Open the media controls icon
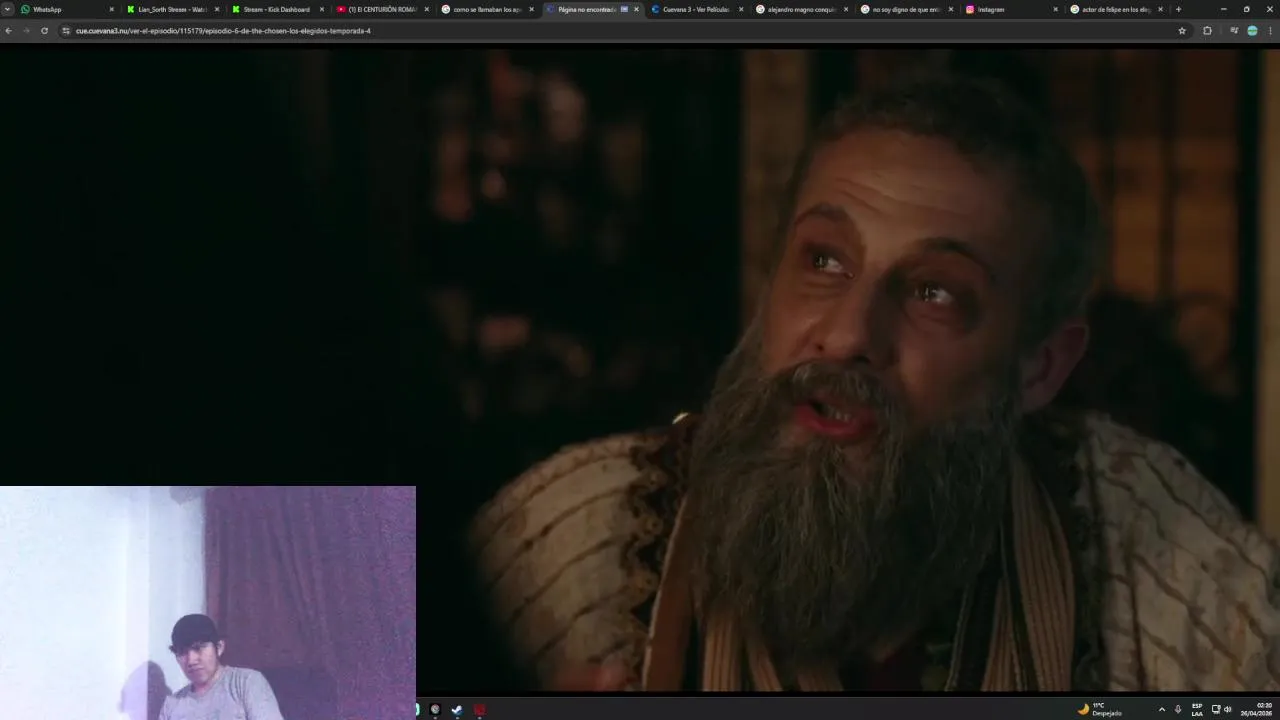1280x720 pixels. 1234,31
